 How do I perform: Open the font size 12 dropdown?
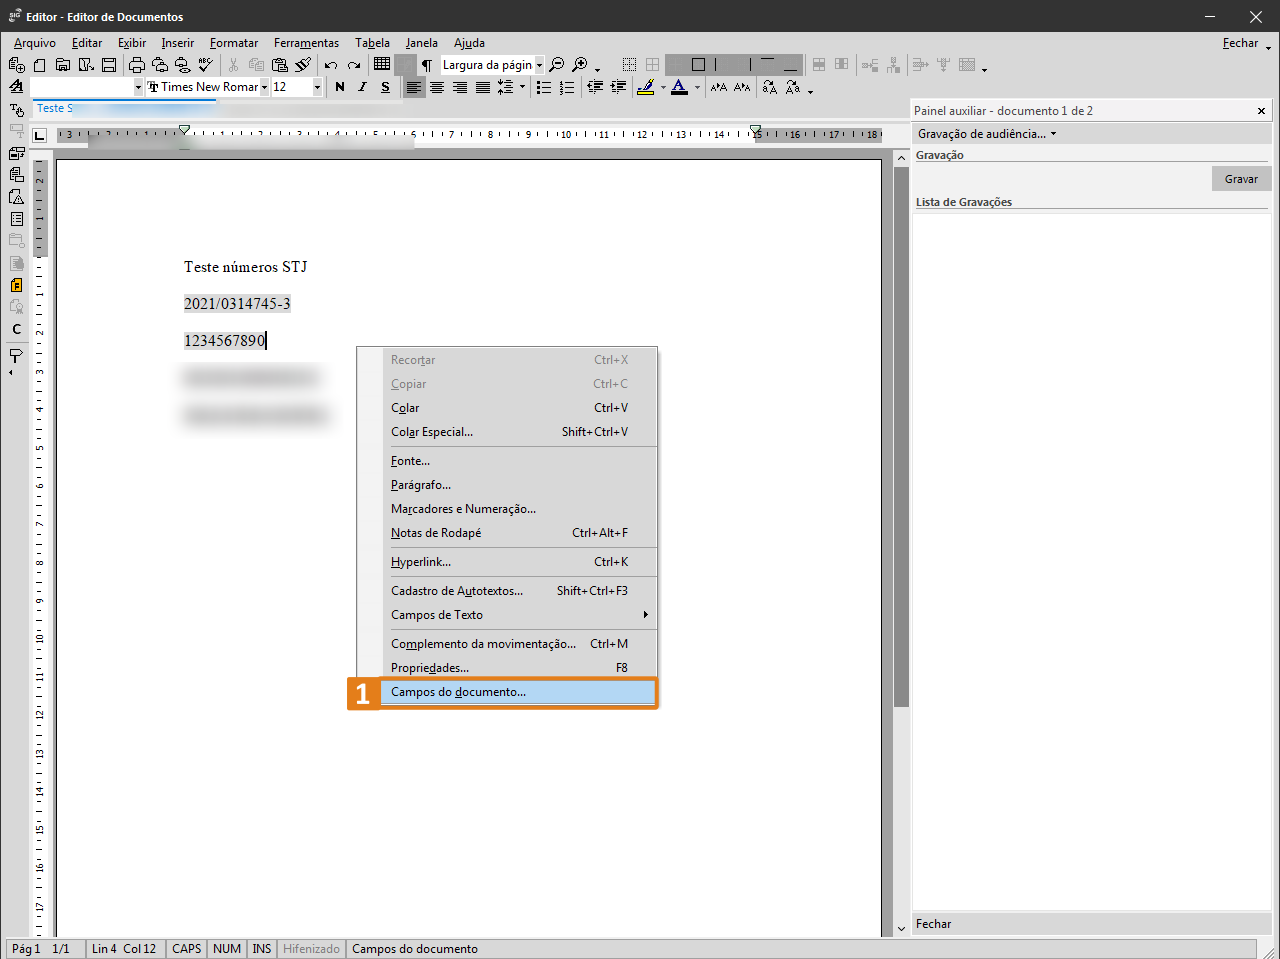(x=317, y=88)
